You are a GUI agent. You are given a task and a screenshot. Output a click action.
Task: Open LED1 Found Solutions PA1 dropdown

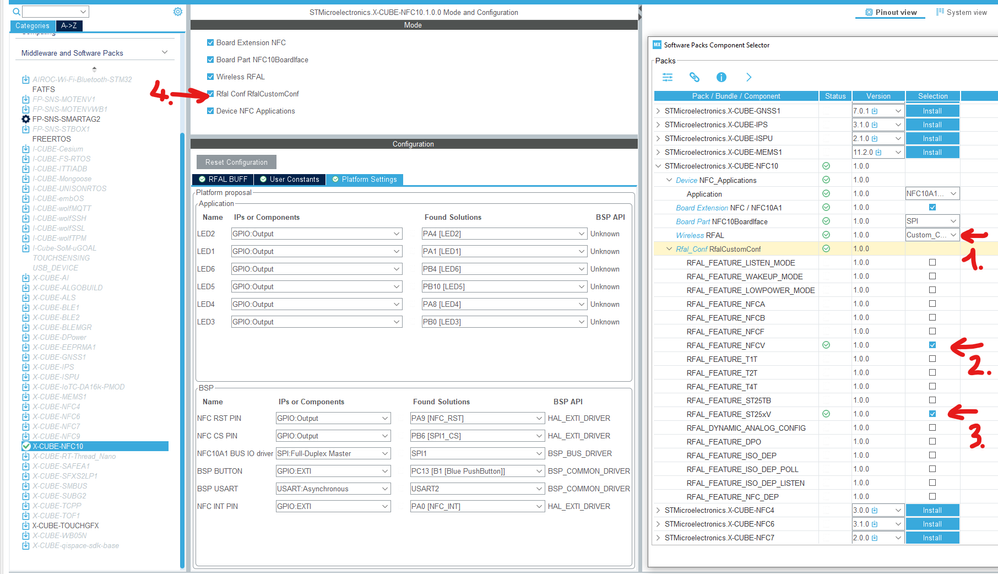(503, 251)
